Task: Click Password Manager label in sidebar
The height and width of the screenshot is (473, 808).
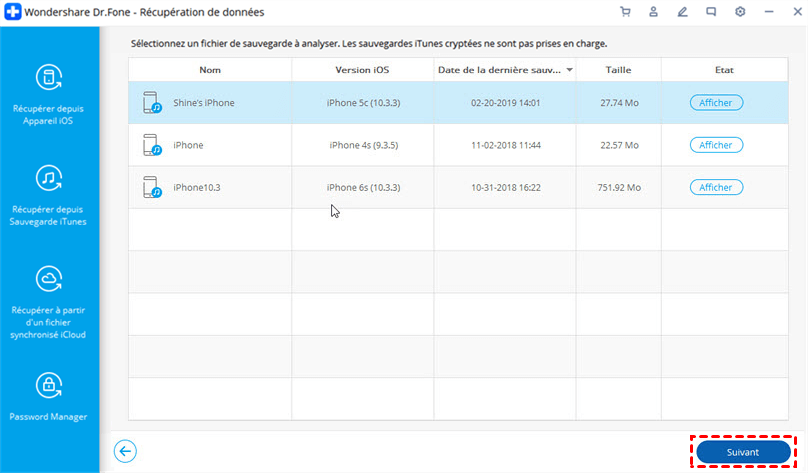Action: tap(48, 416)
